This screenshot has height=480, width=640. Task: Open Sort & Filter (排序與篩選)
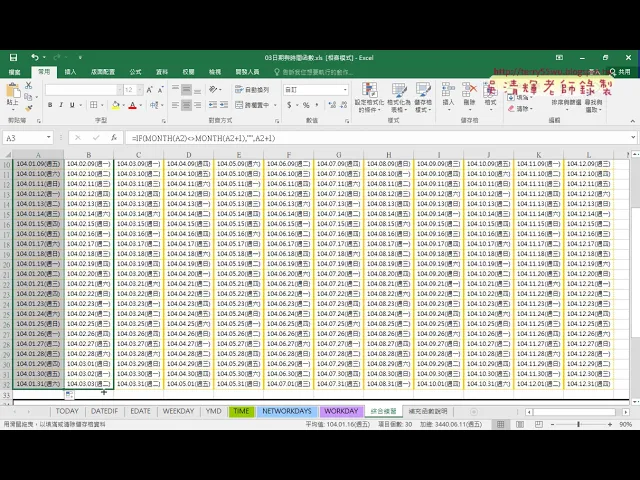566,104
